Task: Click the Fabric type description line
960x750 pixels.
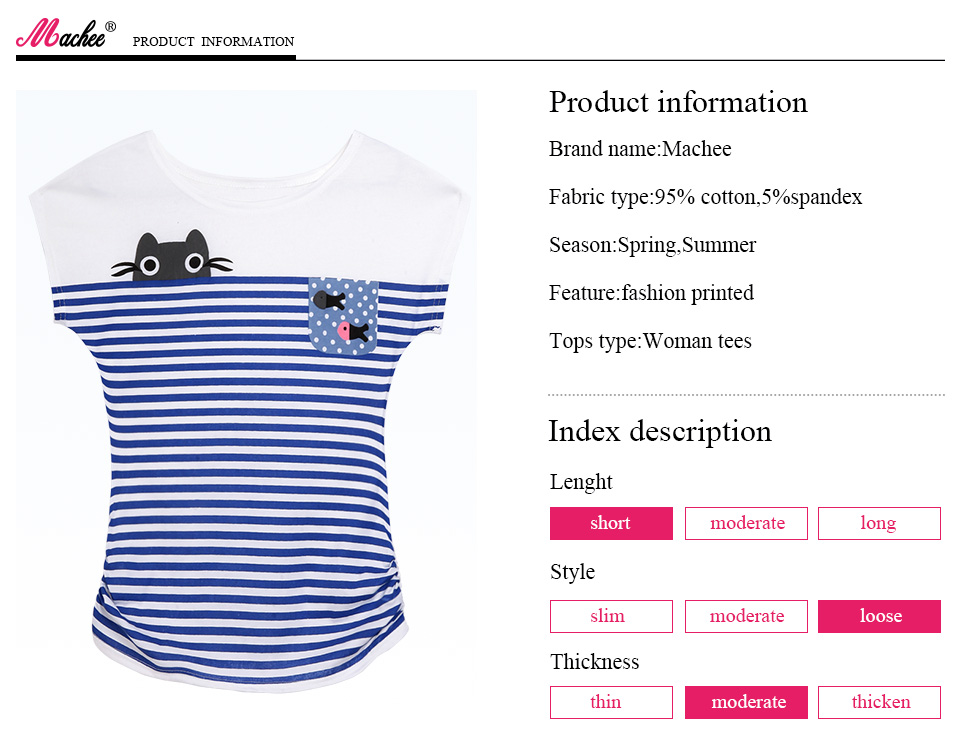Action: pos(705,197)
